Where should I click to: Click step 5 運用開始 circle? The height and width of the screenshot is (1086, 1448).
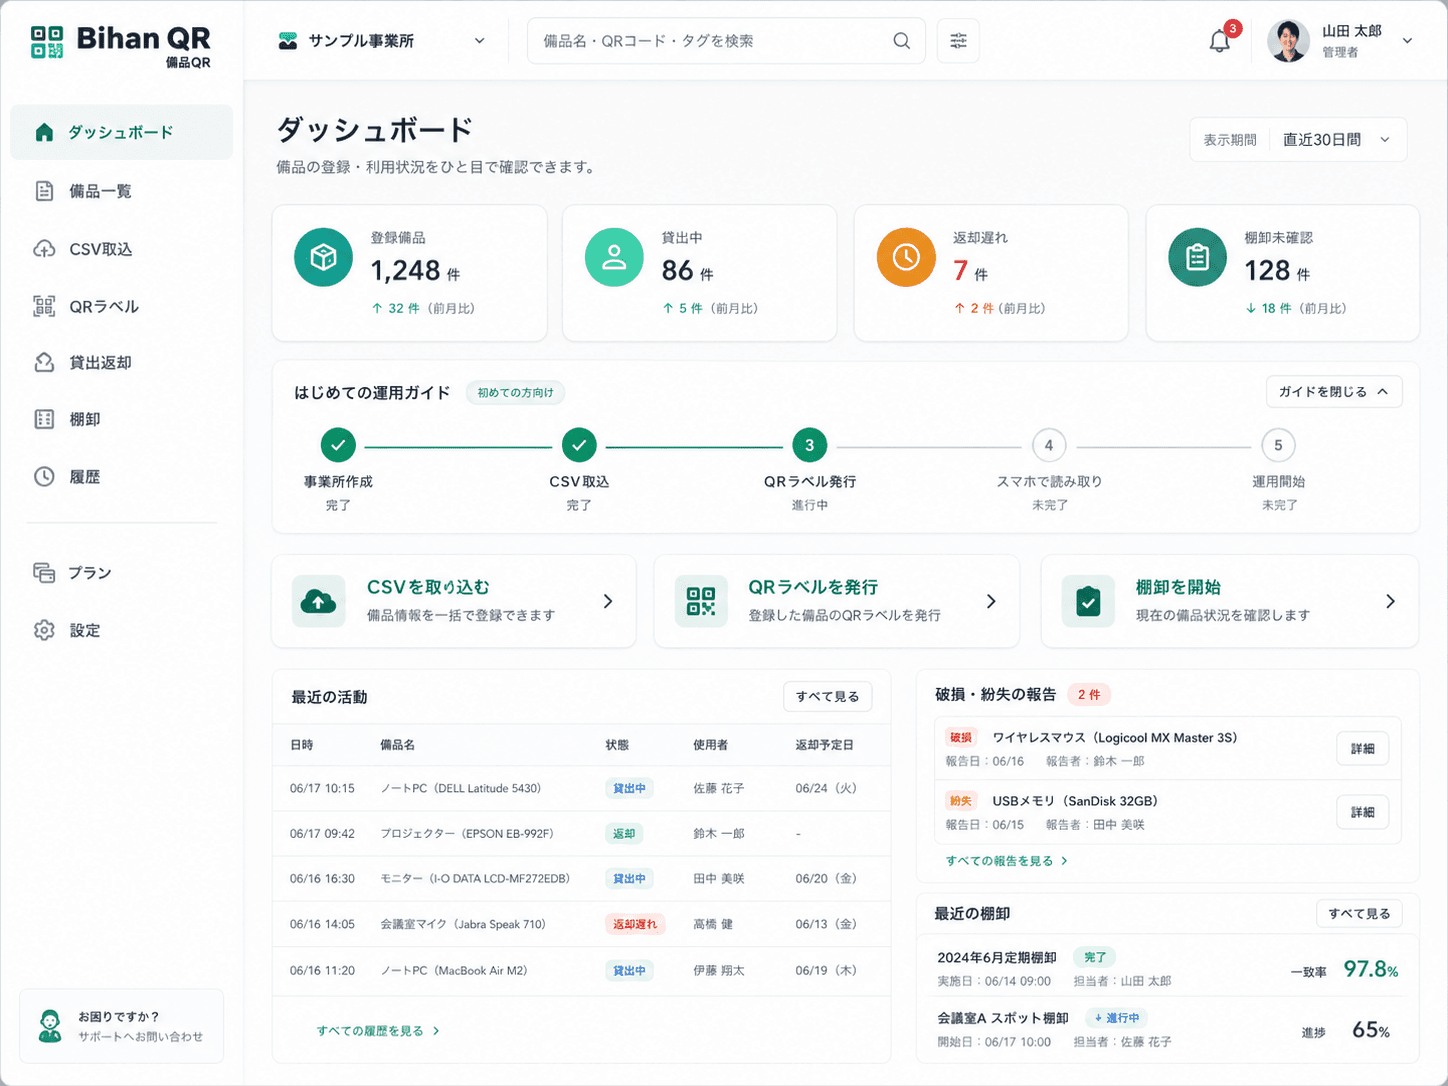[x=1278, y=445]
